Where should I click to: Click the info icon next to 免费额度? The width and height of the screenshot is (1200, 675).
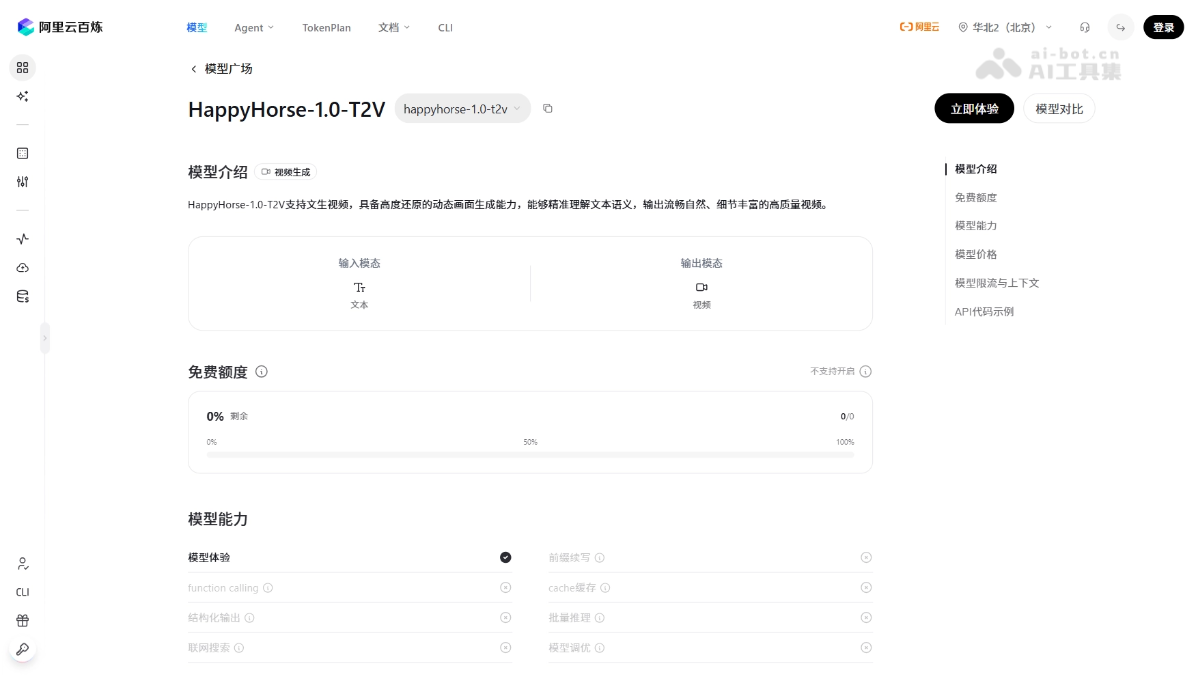click(261, 371)
